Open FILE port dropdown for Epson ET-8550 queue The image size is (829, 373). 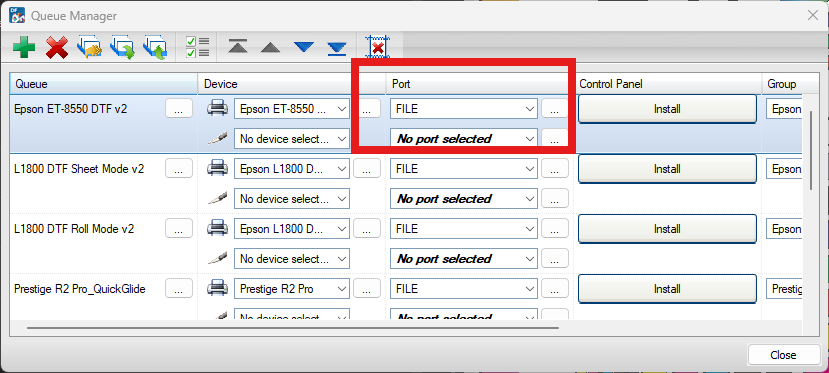[464, 109]
